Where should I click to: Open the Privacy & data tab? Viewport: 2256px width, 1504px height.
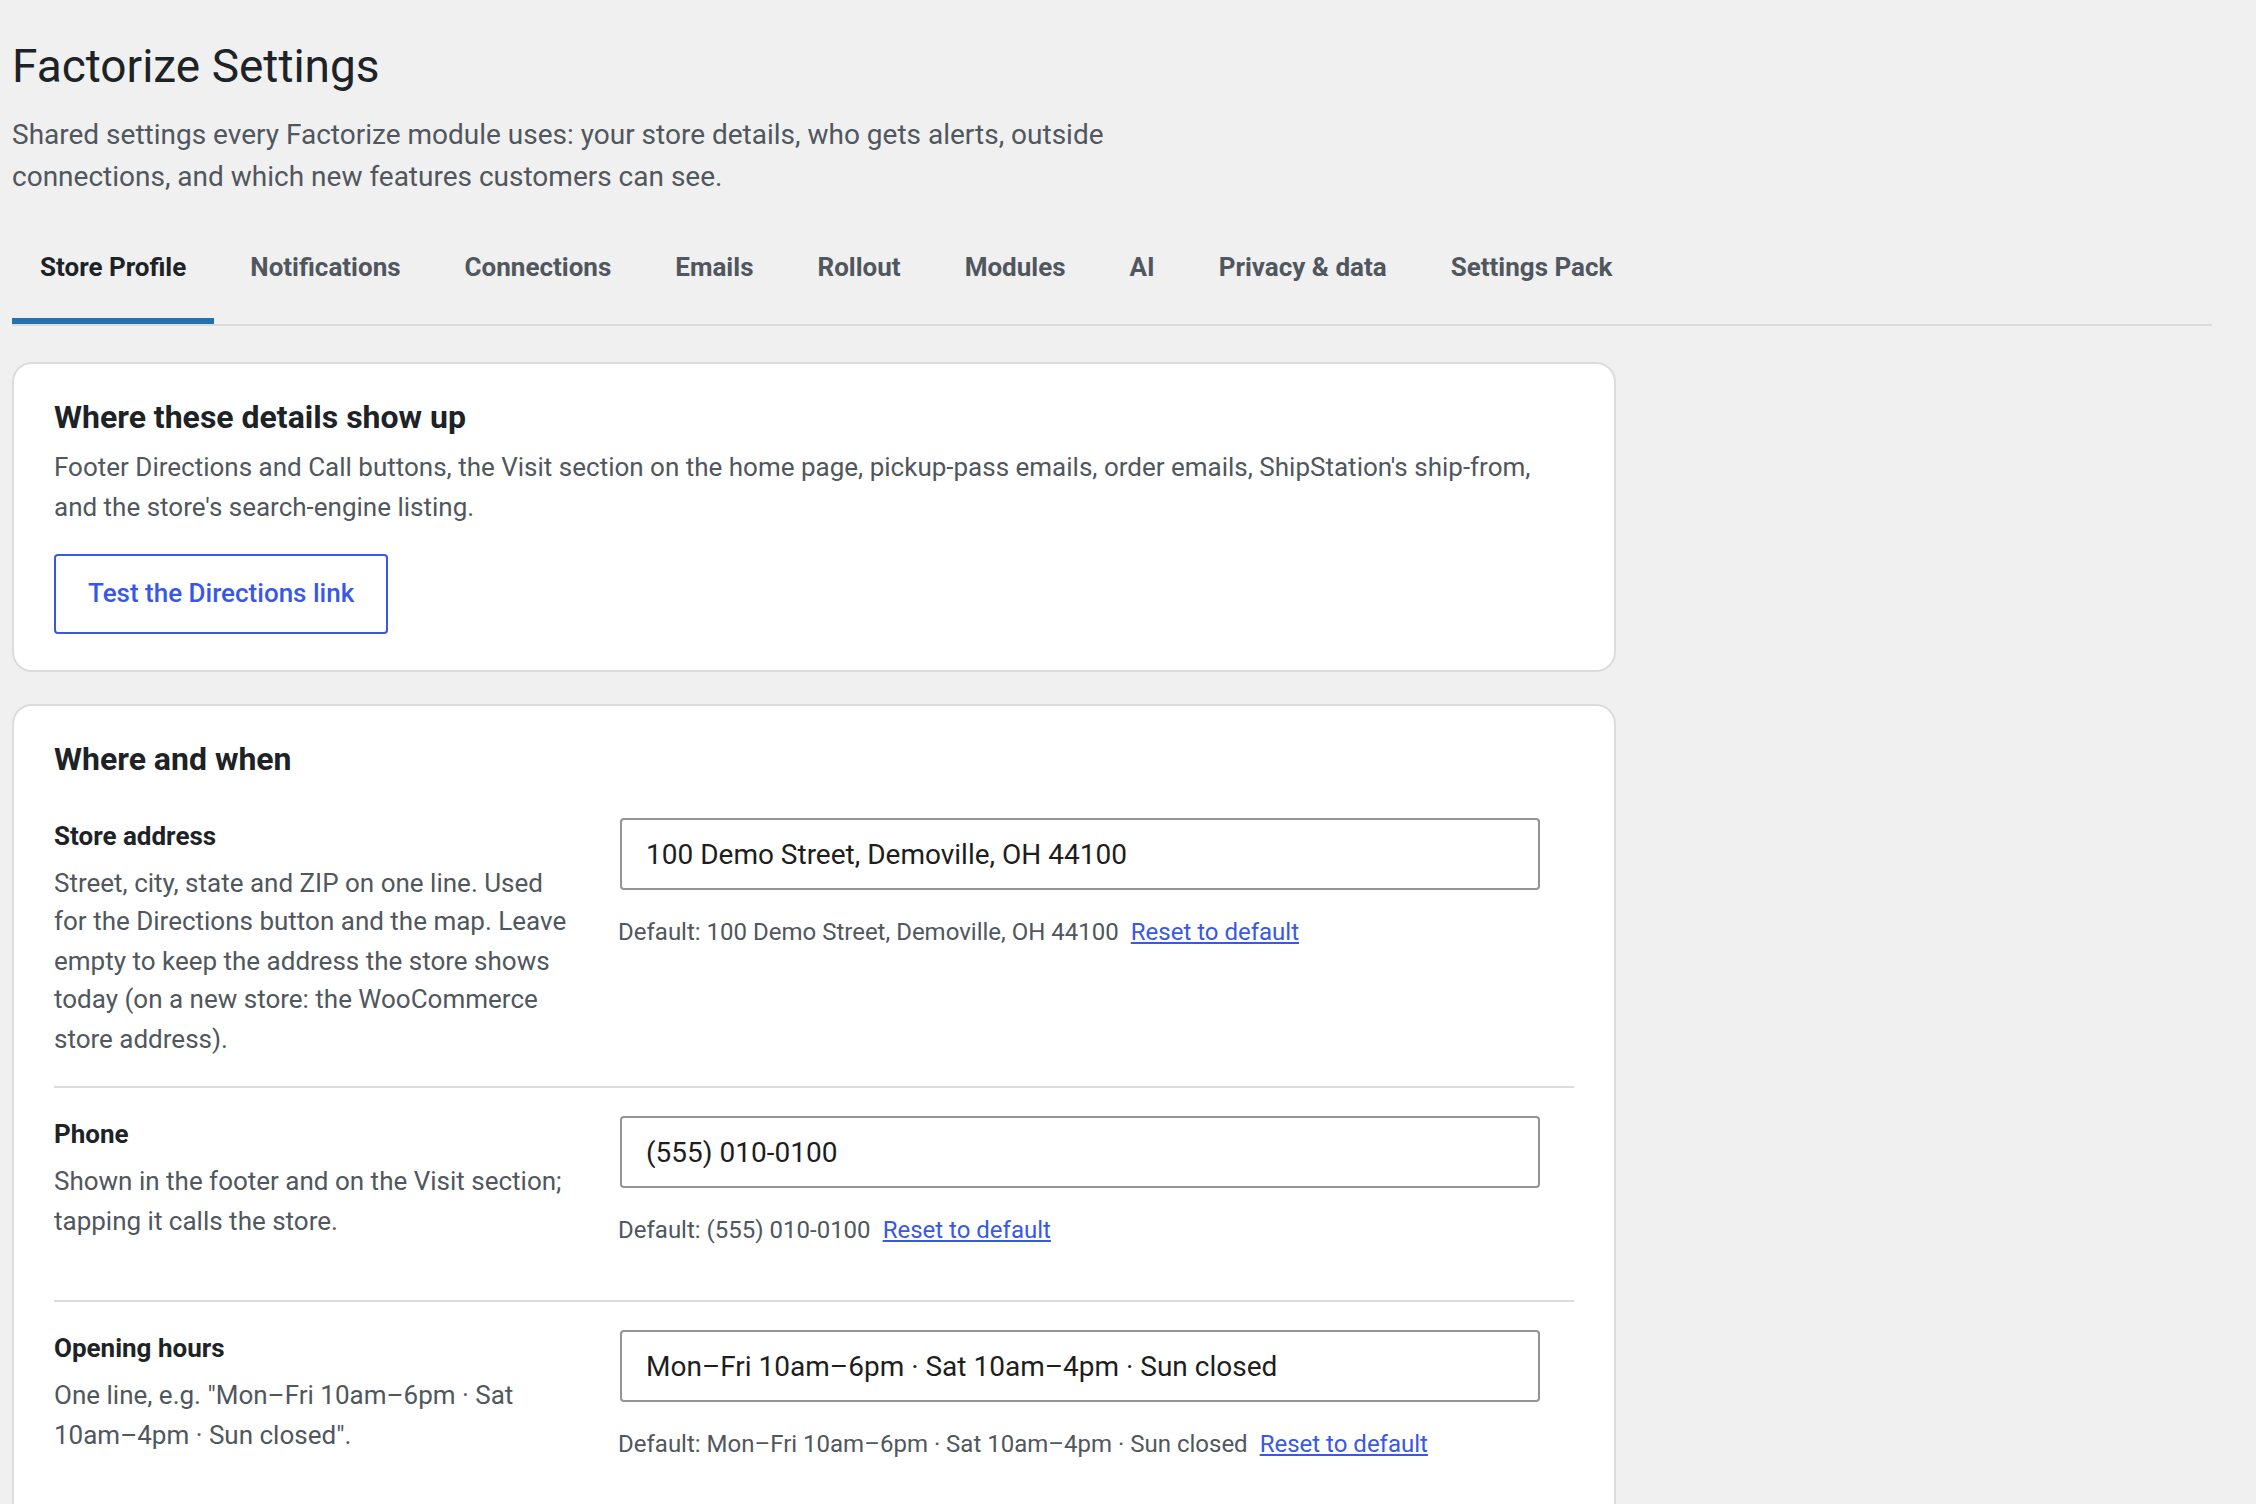coord(1302,268)
